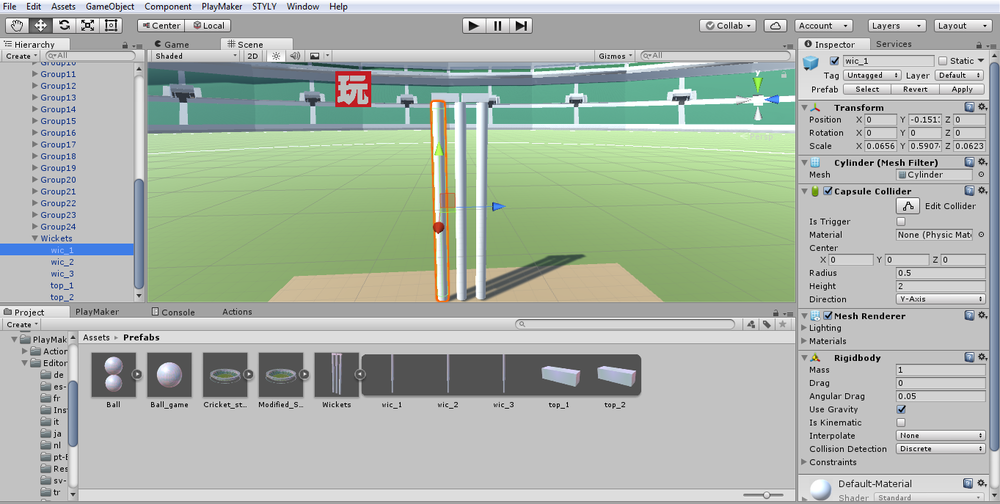Open the Collab button
Screen dimensions: 1000x504
tap(728, 26)
